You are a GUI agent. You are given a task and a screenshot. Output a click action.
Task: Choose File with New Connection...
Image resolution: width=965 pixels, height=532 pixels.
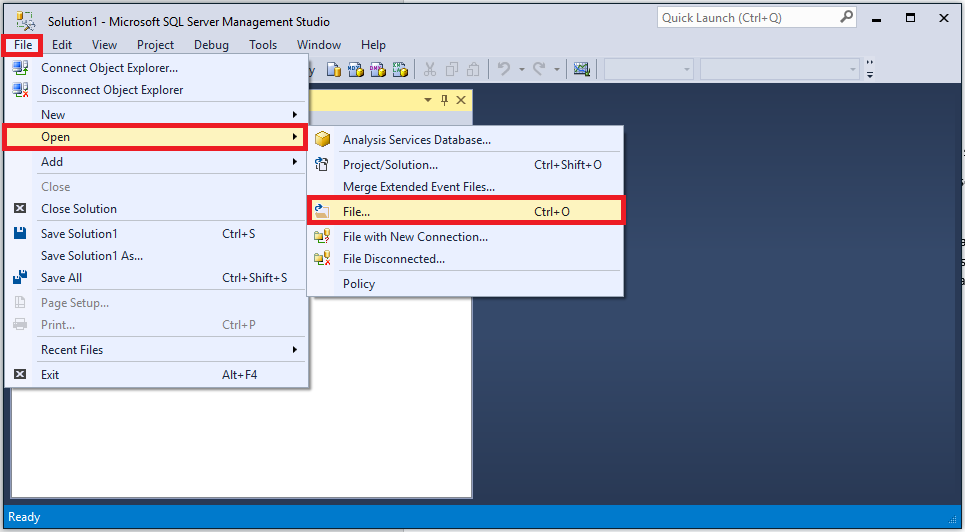point(466,237)
